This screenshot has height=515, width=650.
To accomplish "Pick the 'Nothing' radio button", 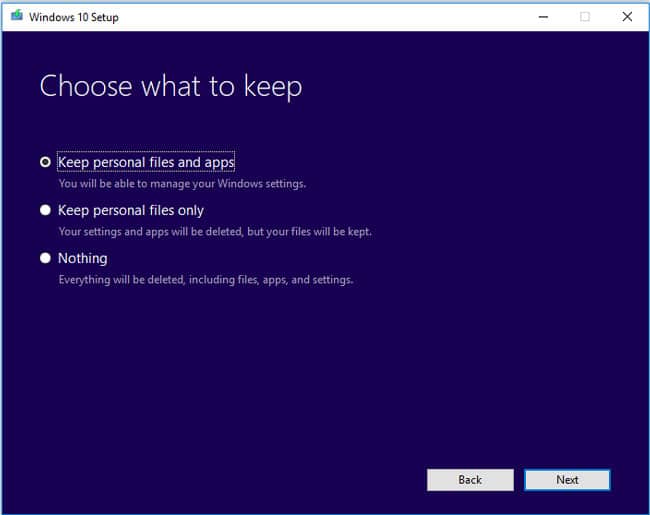I will [45, 258].
